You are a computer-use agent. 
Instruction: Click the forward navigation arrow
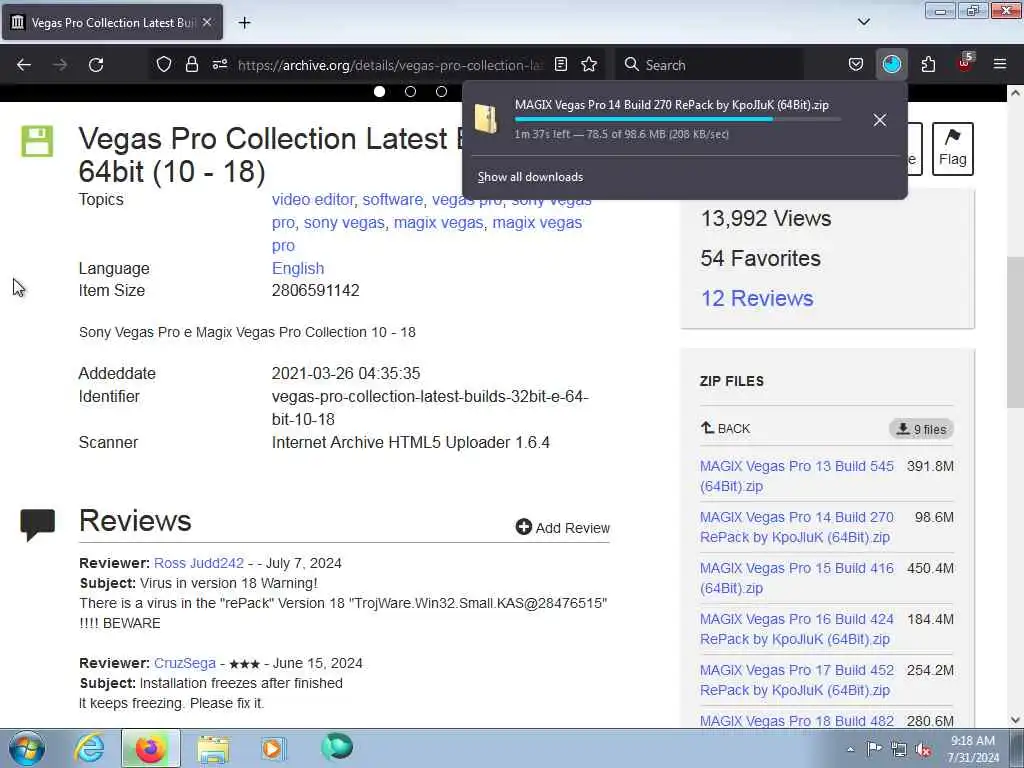point(59,65)
